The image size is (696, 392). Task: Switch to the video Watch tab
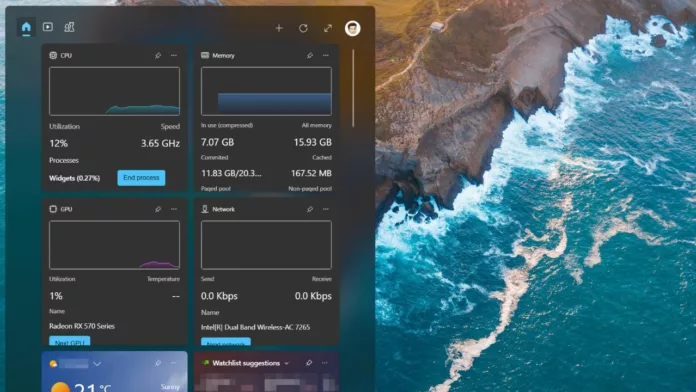point(47,27)
